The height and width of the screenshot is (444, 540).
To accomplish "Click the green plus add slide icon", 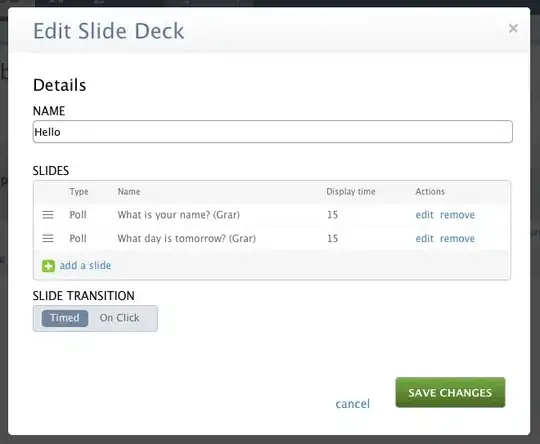I will tap(48, 266).
